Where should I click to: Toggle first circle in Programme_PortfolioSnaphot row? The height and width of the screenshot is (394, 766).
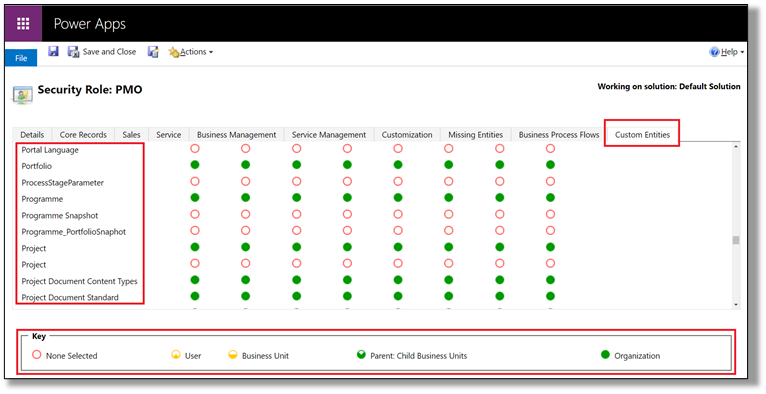click(195, 230)
